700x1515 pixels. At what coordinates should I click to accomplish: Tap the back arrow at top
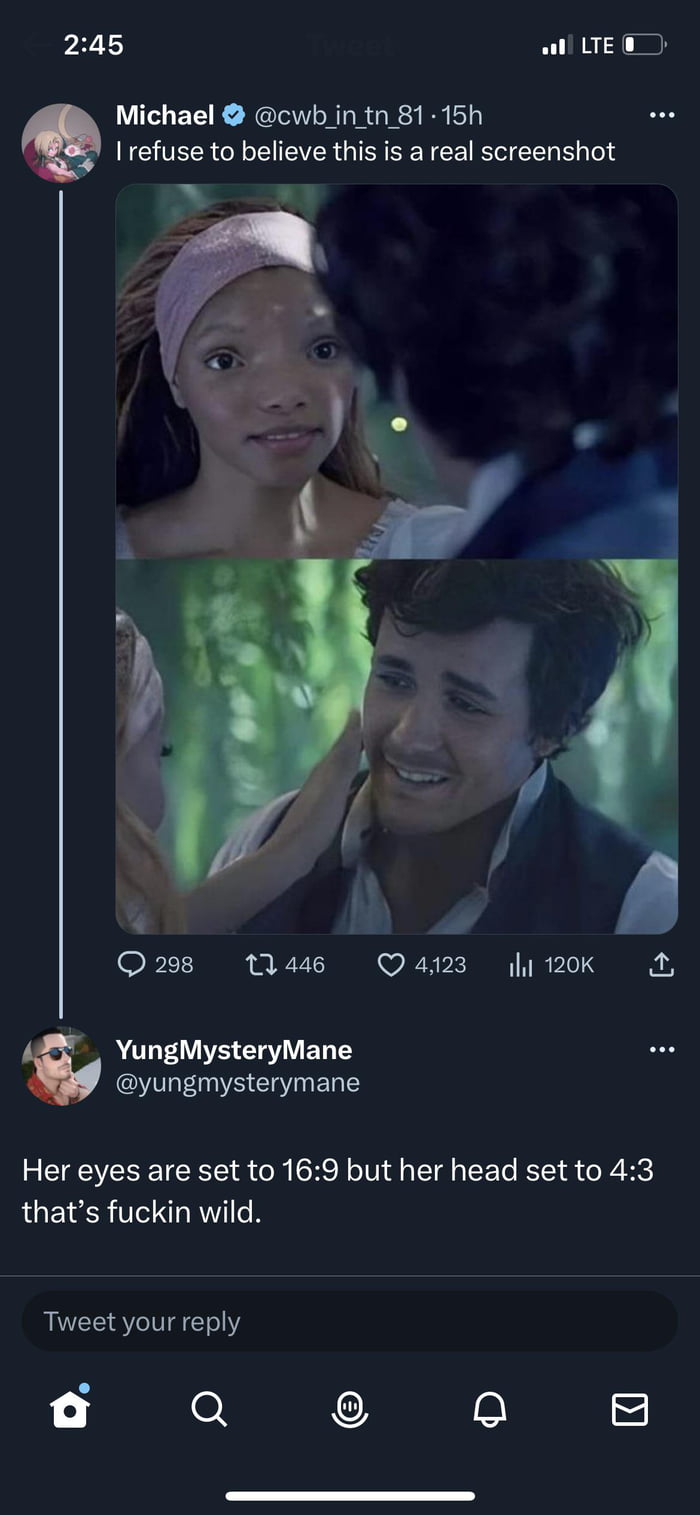(x=37, y=45)
